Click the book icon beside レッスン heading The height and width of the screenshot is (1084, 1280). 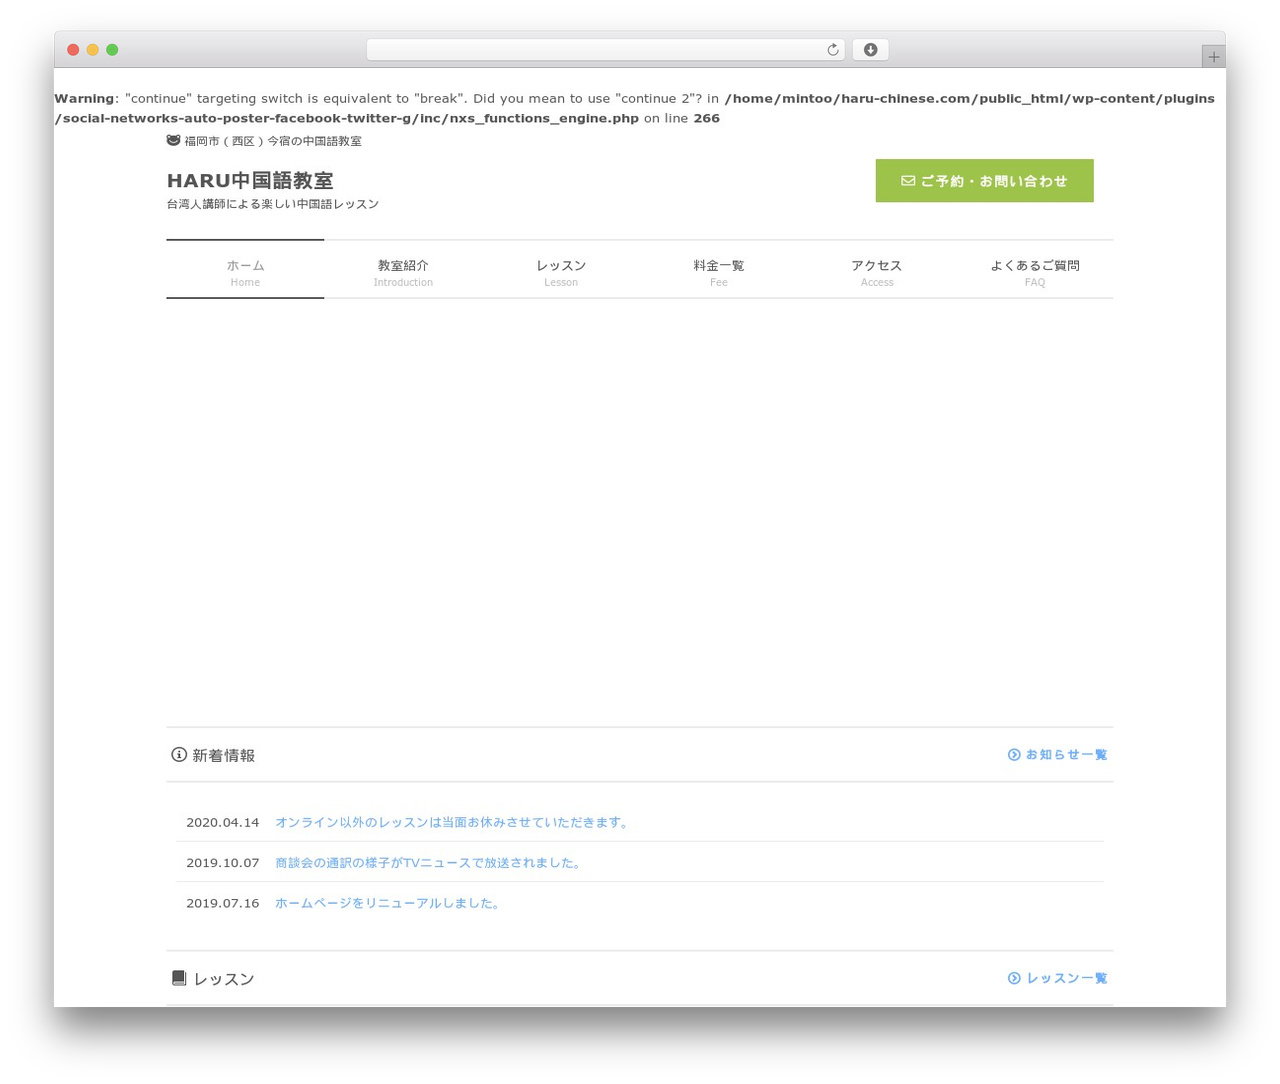point(179,978)
